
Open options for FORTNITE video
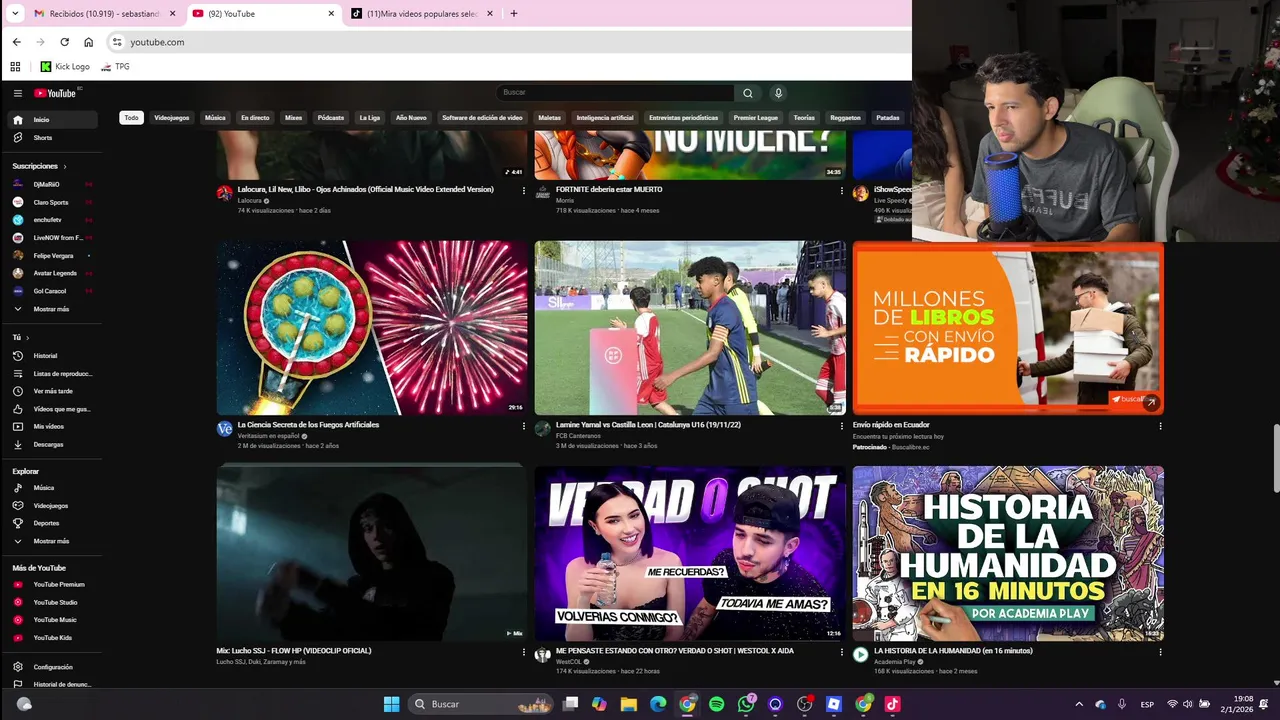click(841, 190)
